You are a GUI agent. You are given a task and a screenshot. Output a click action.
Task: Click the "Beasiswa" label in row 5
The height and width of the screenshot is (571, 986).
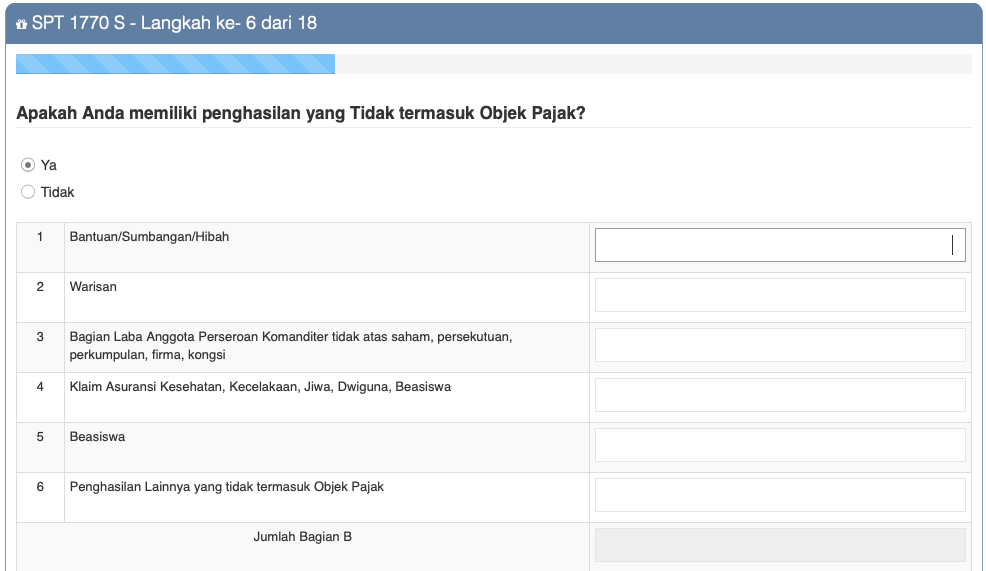coord(97,437)
